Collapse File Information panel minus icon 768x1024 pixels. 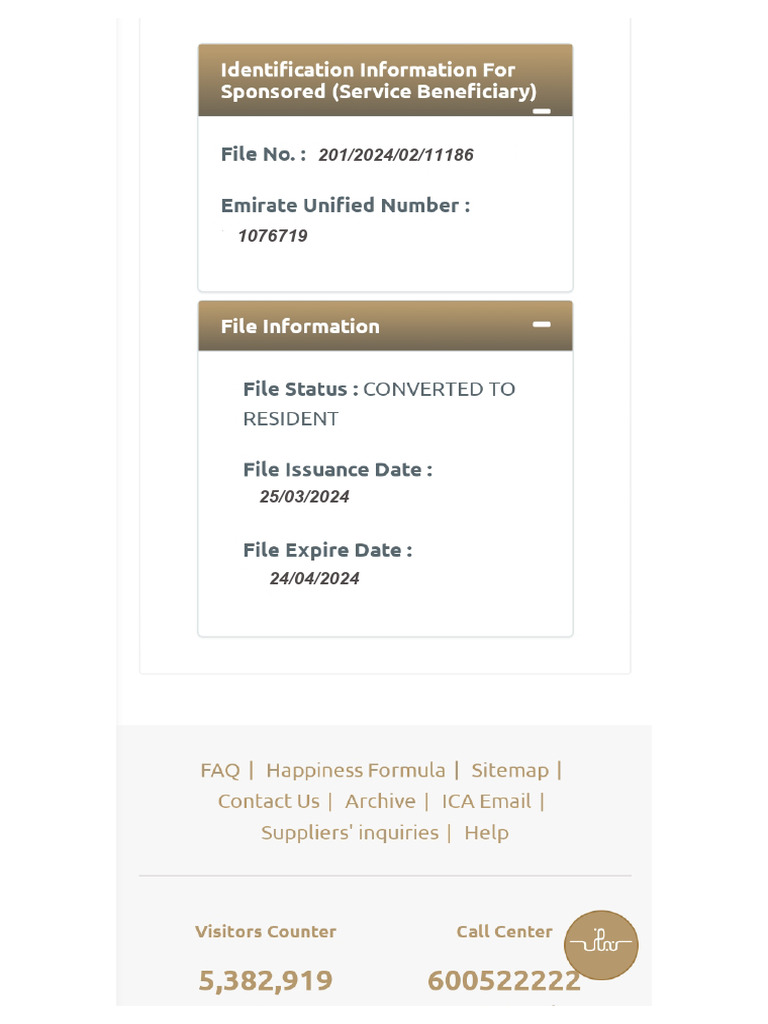pyautogui.click(x=541, y=325)
